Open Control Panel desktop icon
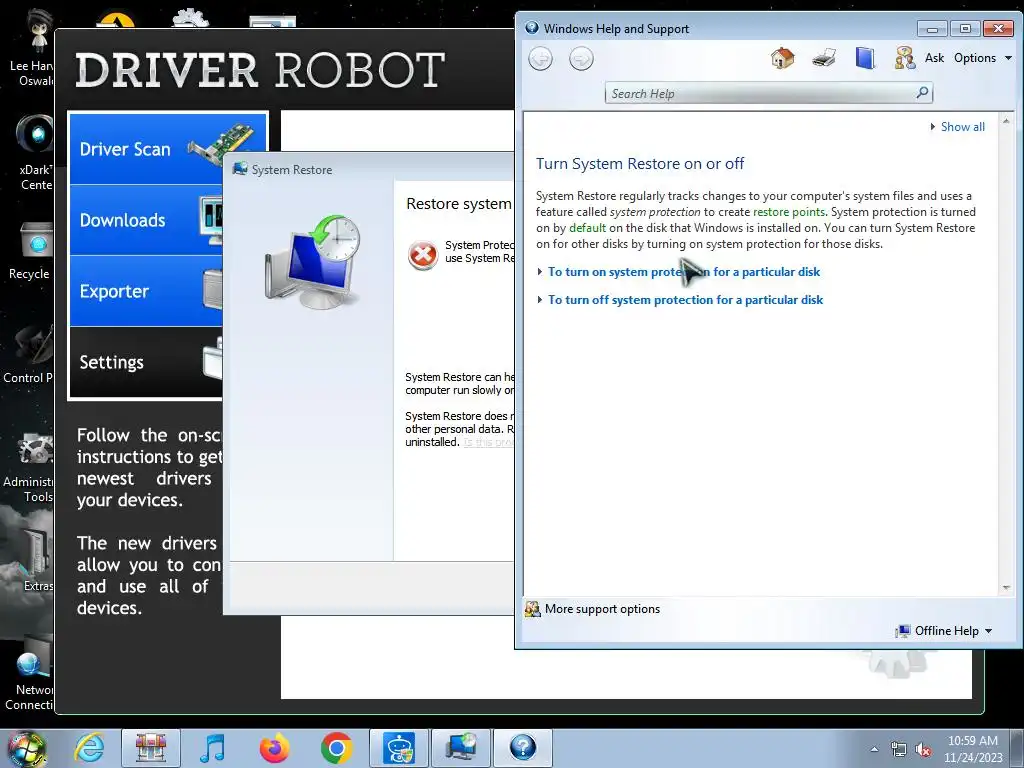This screenshot has height=768, width=1024. (29, 354)
